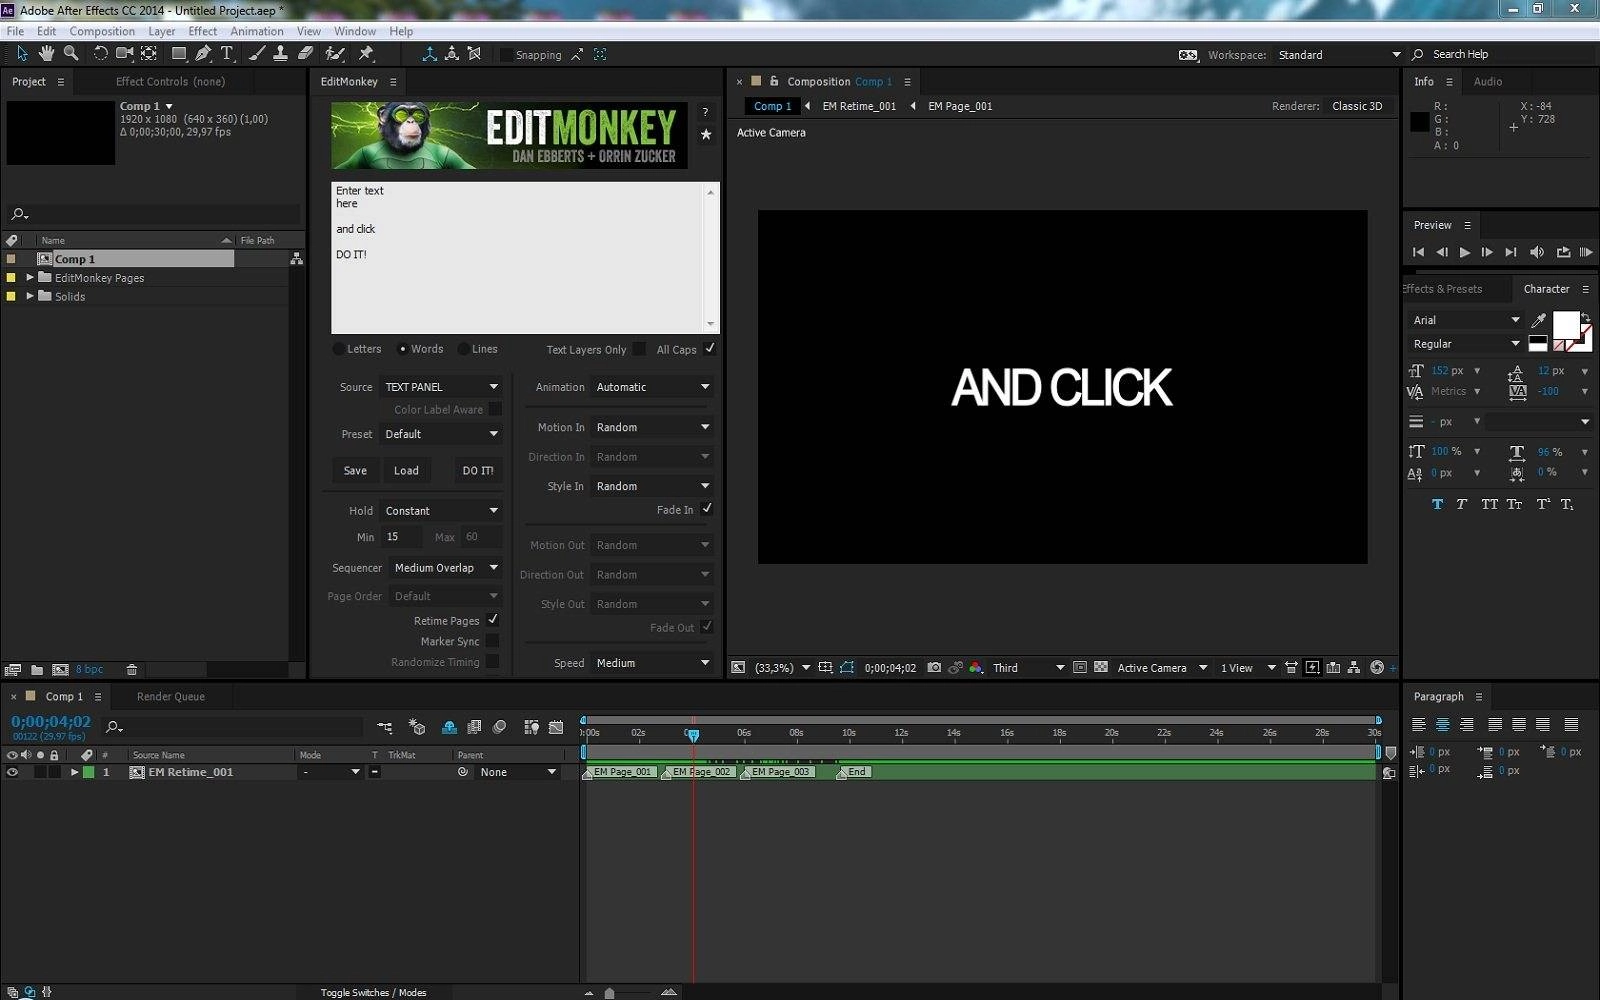Viewport: 1600px width, 1000px height.
Task: Open the Sequencer Medium Overlap dropdown
Action: (445, 567)
